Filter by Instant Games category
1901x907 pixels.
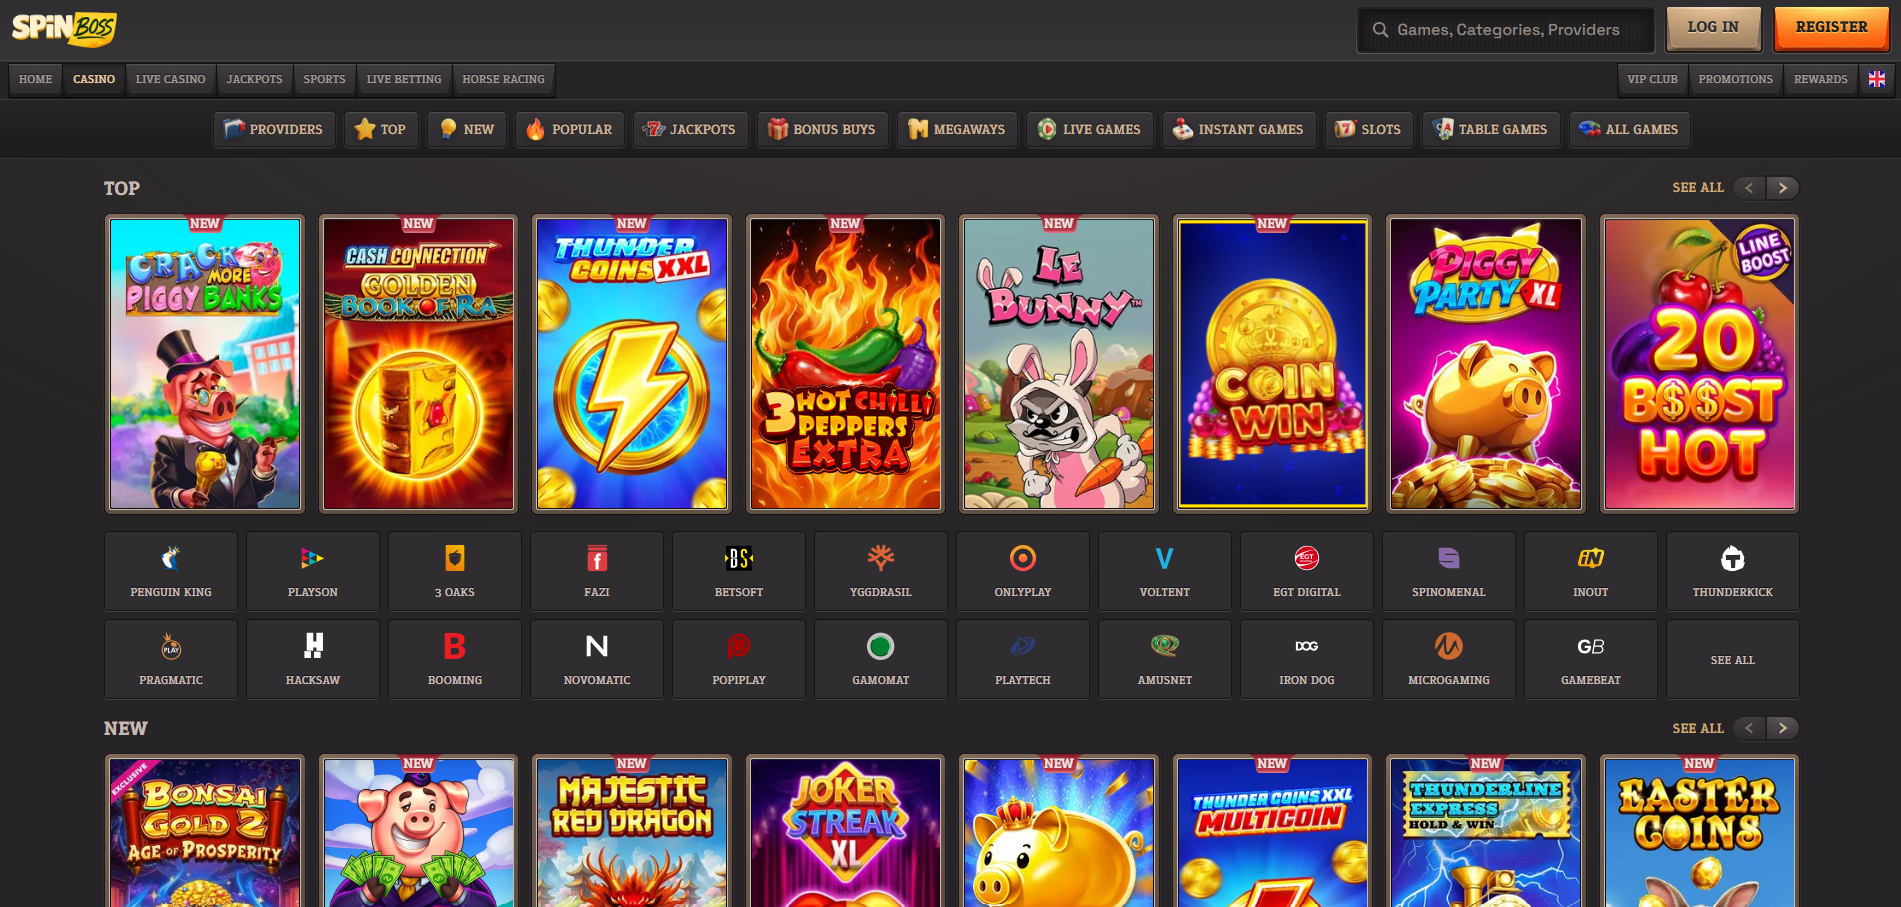[1238, 129]
